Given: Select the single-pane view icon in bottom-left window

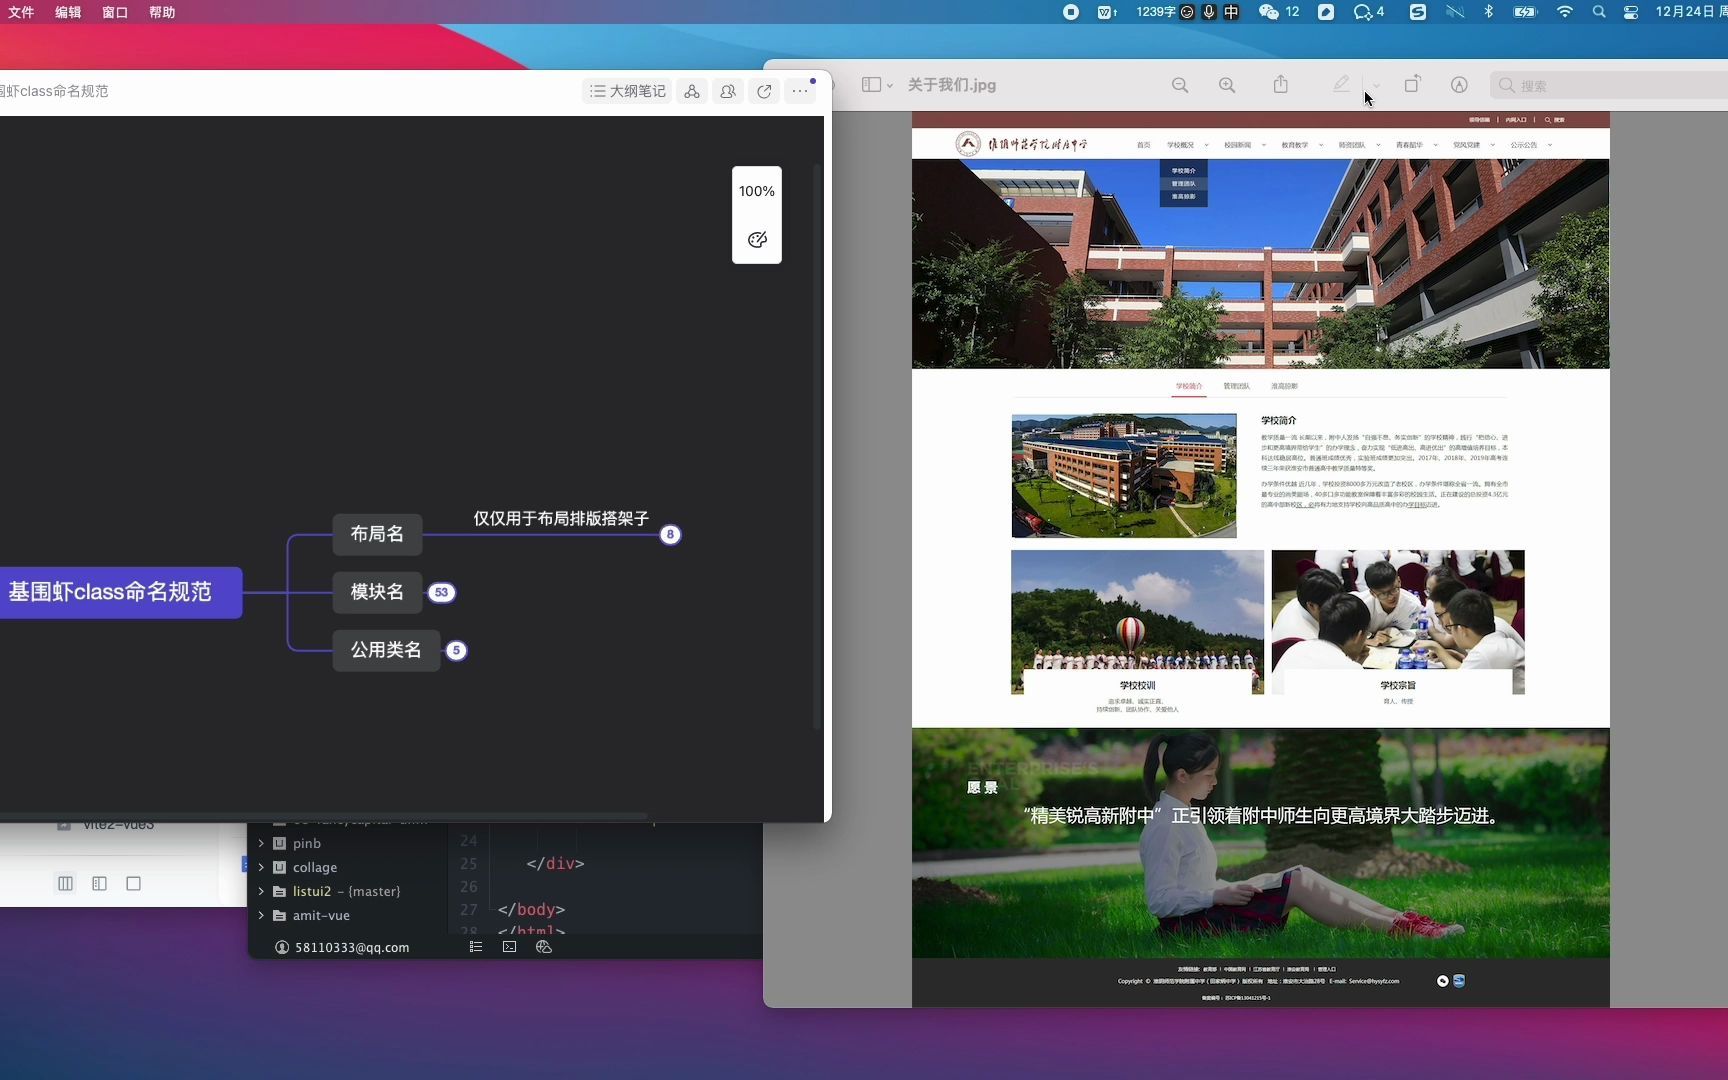Looking at the screenshot, I should pyautogui.click(x=133, y=883).
